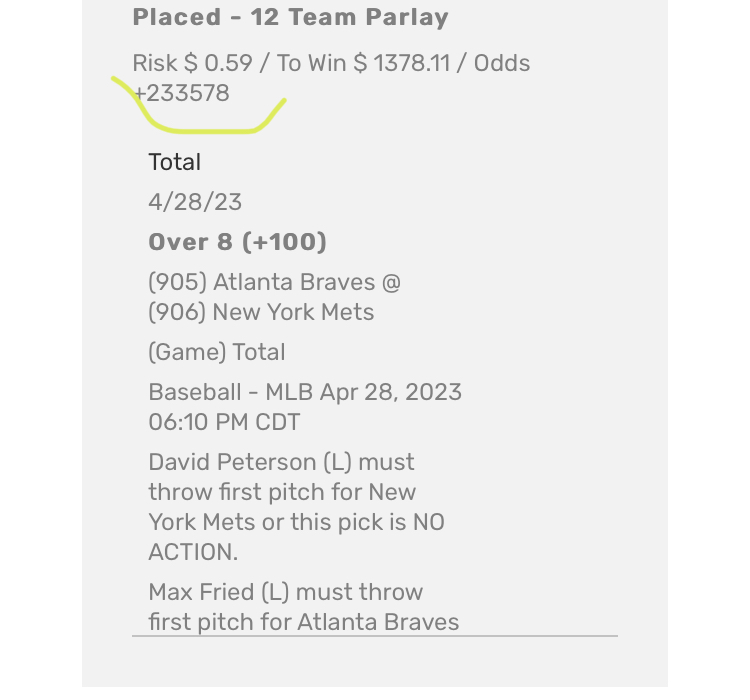The height and width of the screenshot is (700, 750).
Task: Select the 'Max Fried (L) must throw' line
Action: (x=285, y=592)
